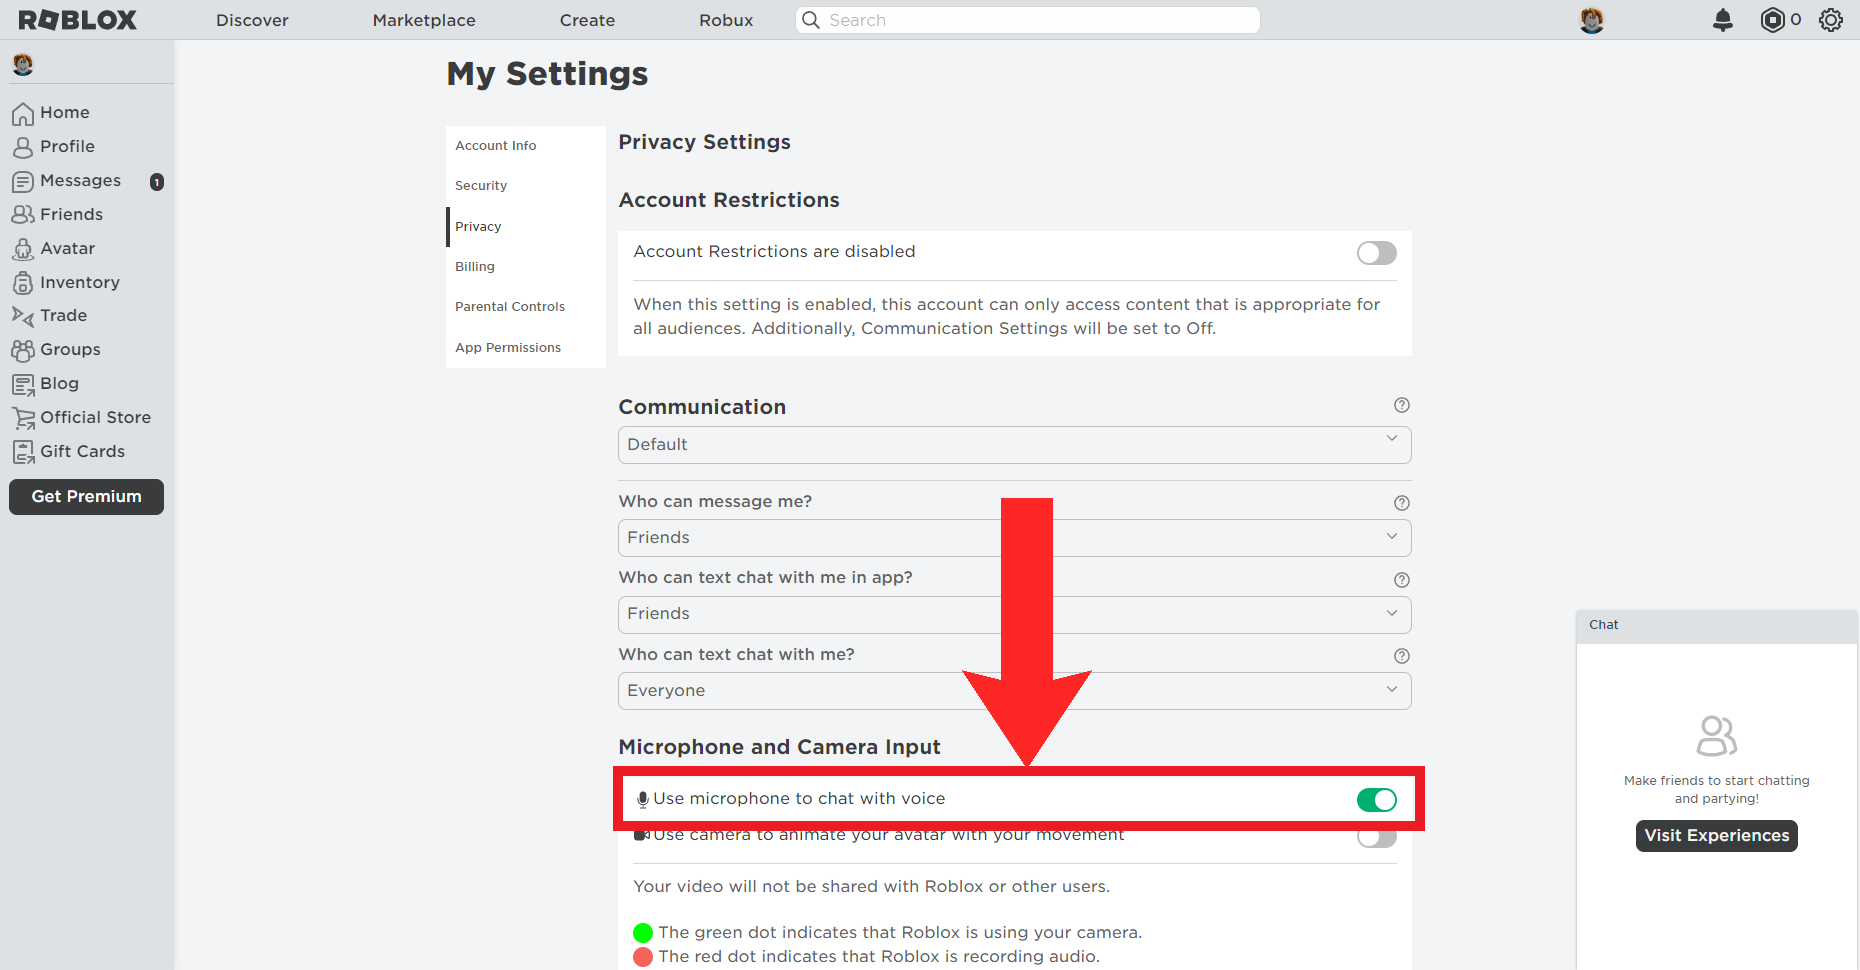Expand the Communication Default dropdown

1014,445
